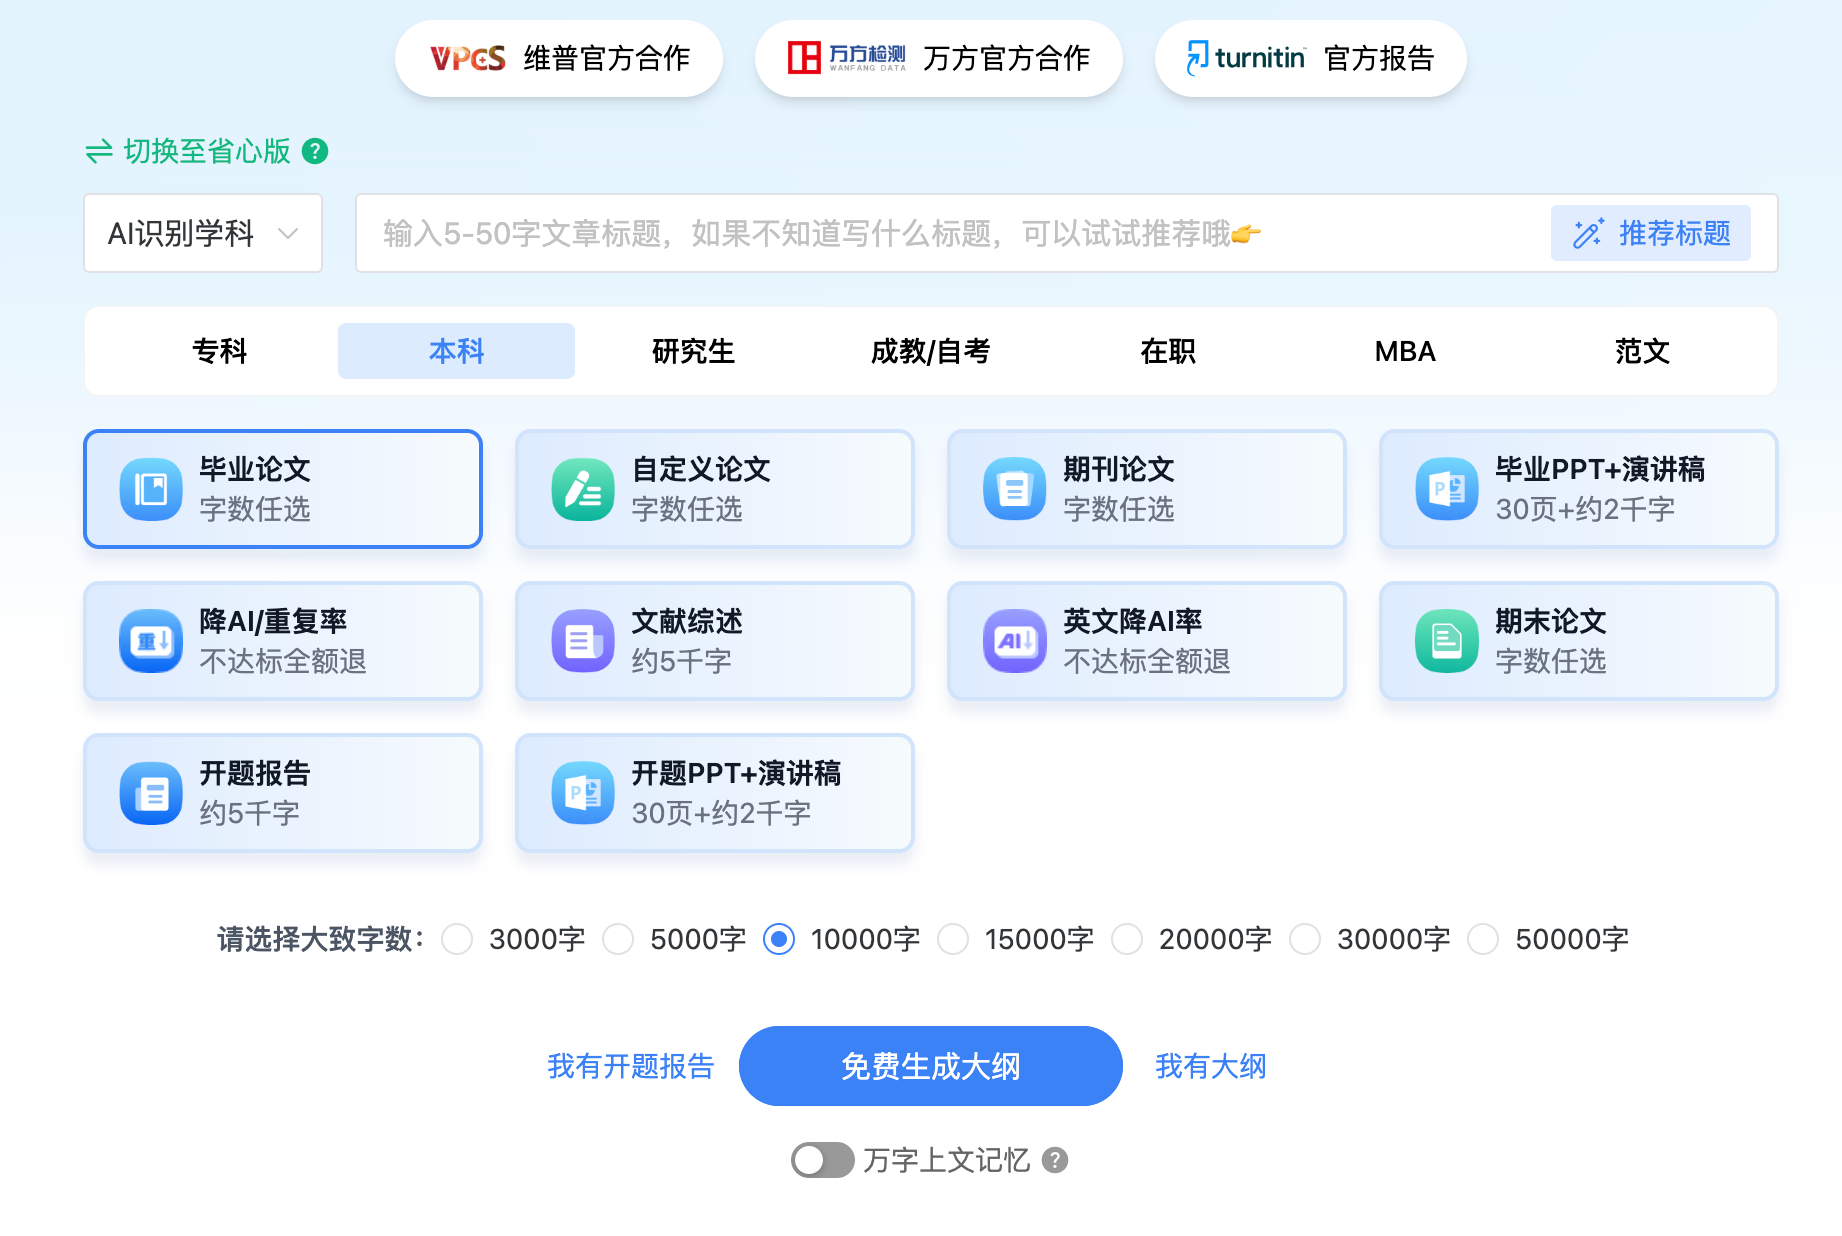
Task: Click the 开题PPT+演讲稿 icon
Action: click(583, 793)
